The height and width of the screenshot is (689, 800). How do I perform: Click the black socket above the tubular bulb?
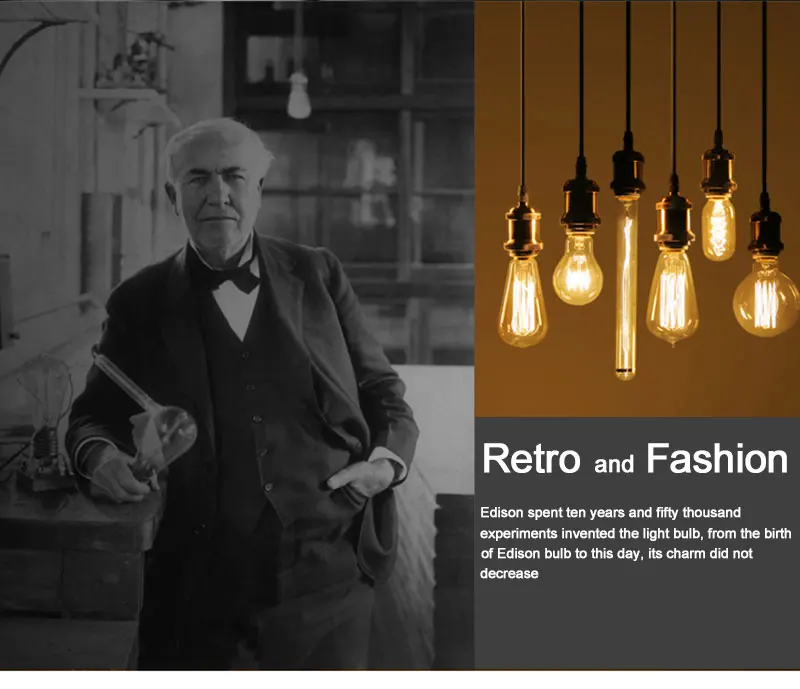[627, 166]
